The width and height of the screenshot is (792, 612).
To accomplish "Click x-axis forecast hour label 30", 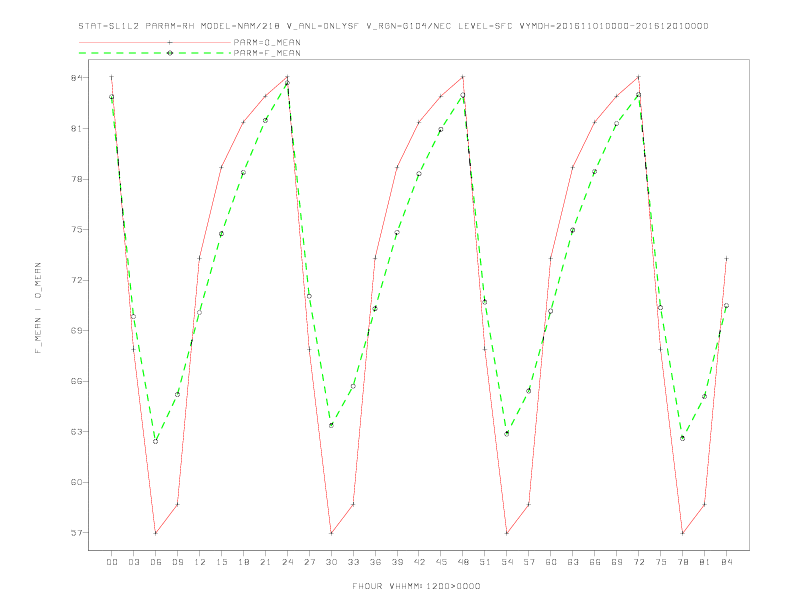I will click(331, 562).
